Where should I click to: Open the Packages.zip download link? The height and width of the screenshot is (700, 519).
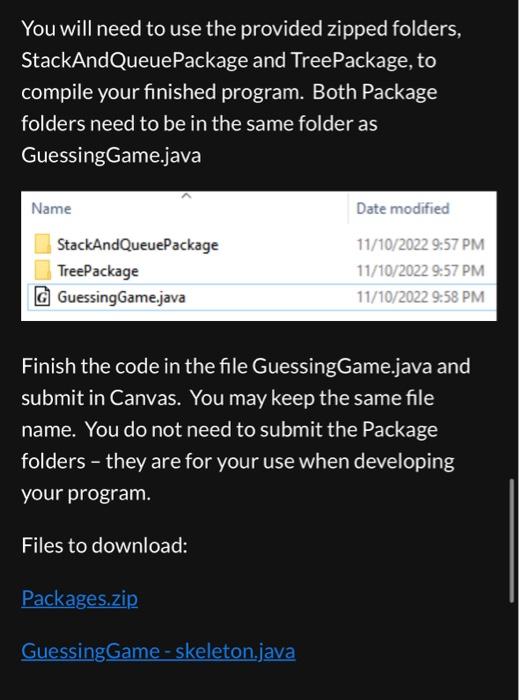[79, 598]
